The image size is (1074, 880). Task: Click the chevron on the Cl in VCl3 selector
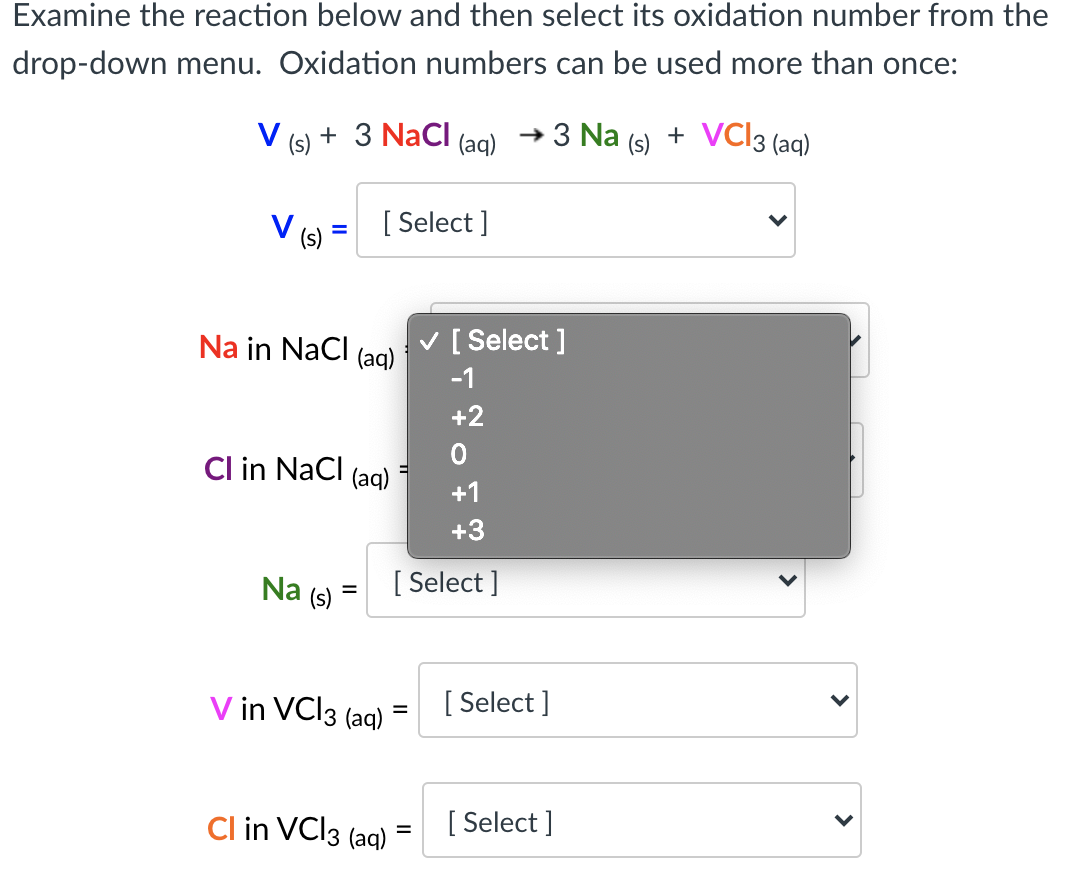click(x=843, y=820)
